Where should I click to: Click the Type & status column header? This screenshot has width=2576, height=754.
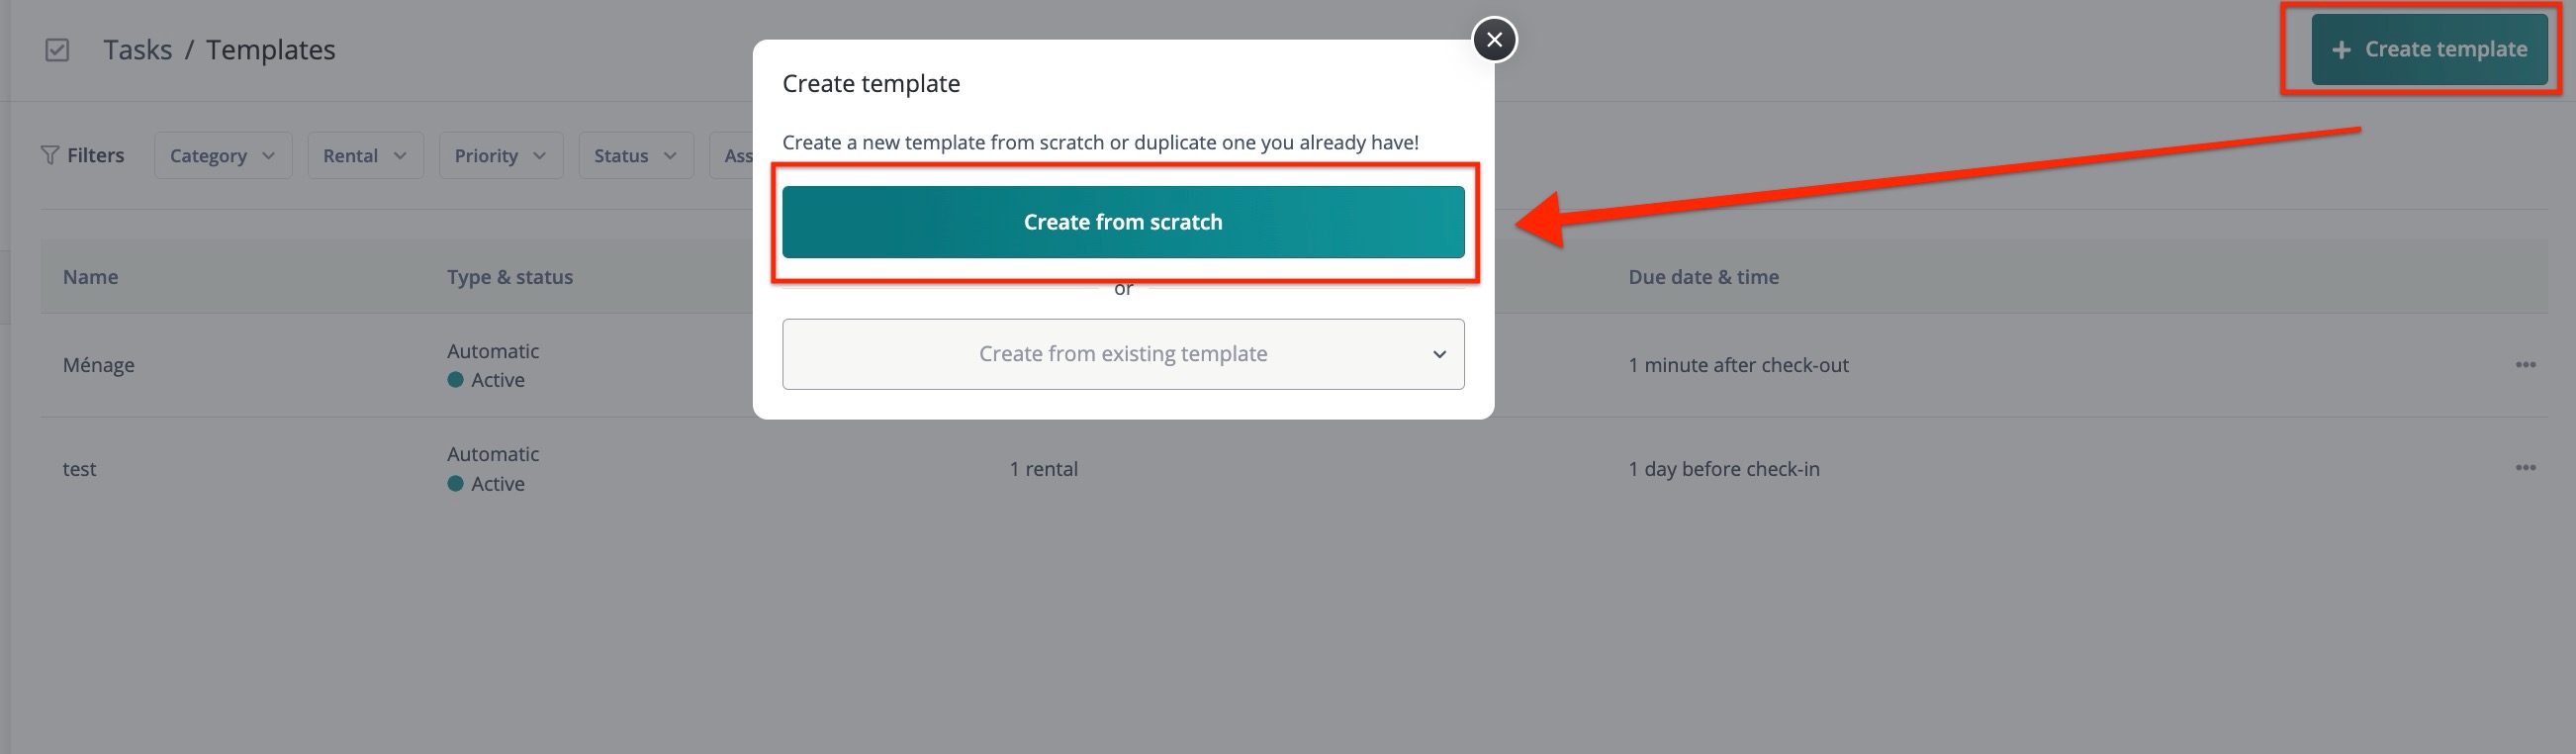[x=509, y=277]
